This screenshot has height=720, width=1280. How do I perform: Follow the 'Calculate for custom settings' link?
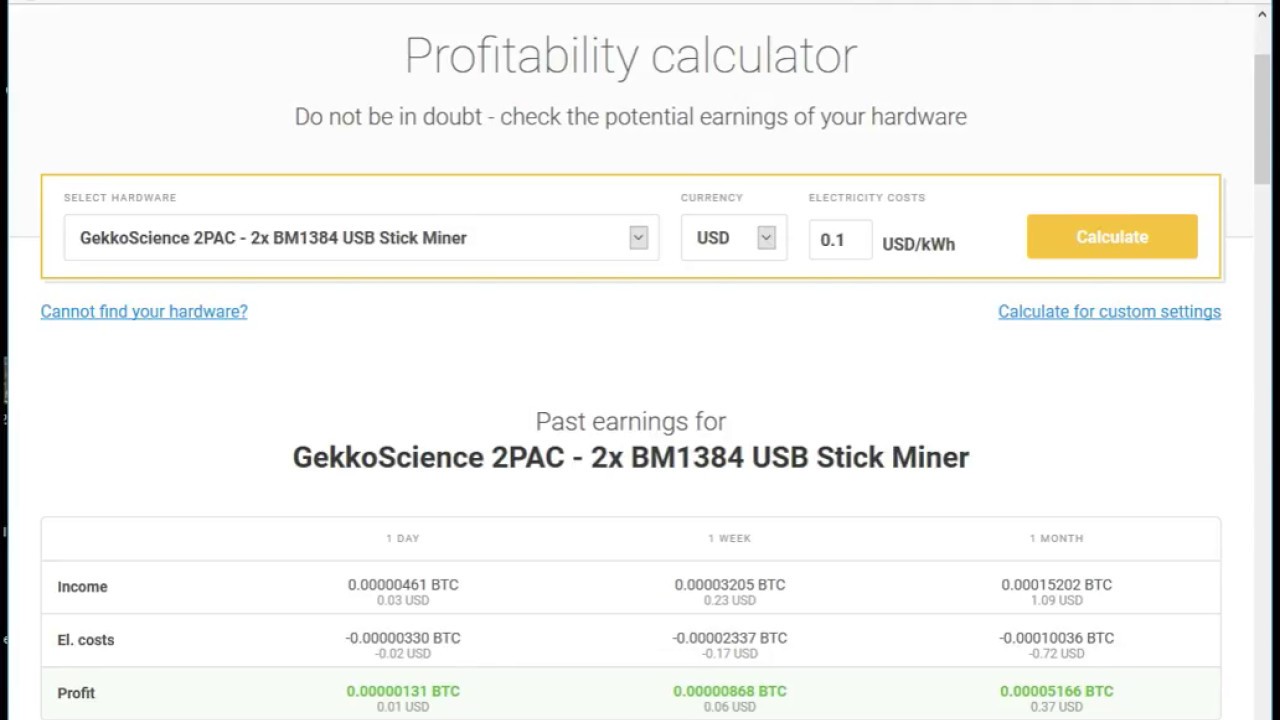[x=1109, y=311]
